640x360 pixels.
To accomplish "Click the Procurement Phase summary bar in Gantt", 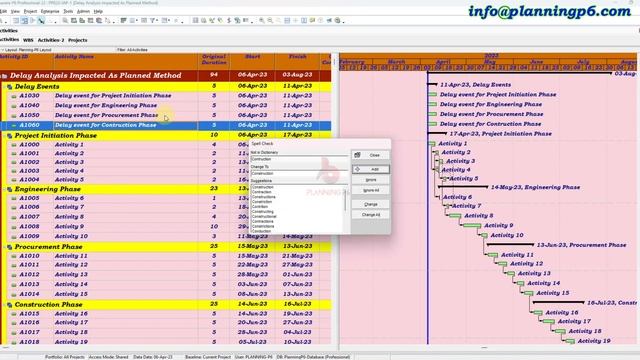I will [510, 245].
